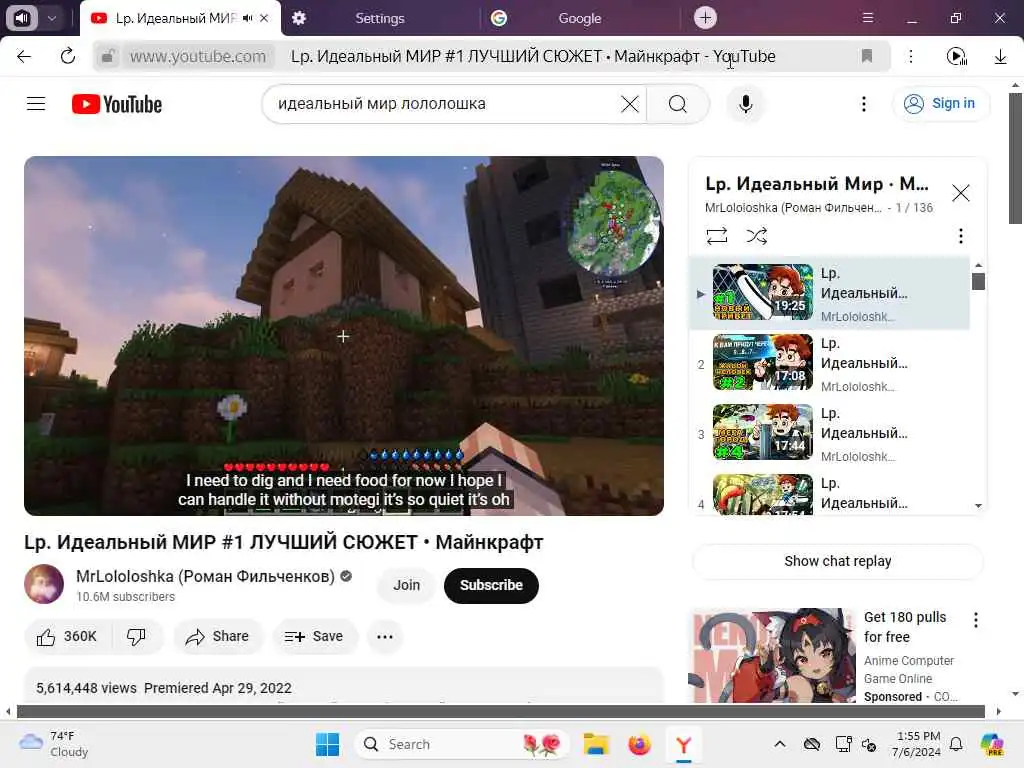Open File Explorer from taskbar

596,744
